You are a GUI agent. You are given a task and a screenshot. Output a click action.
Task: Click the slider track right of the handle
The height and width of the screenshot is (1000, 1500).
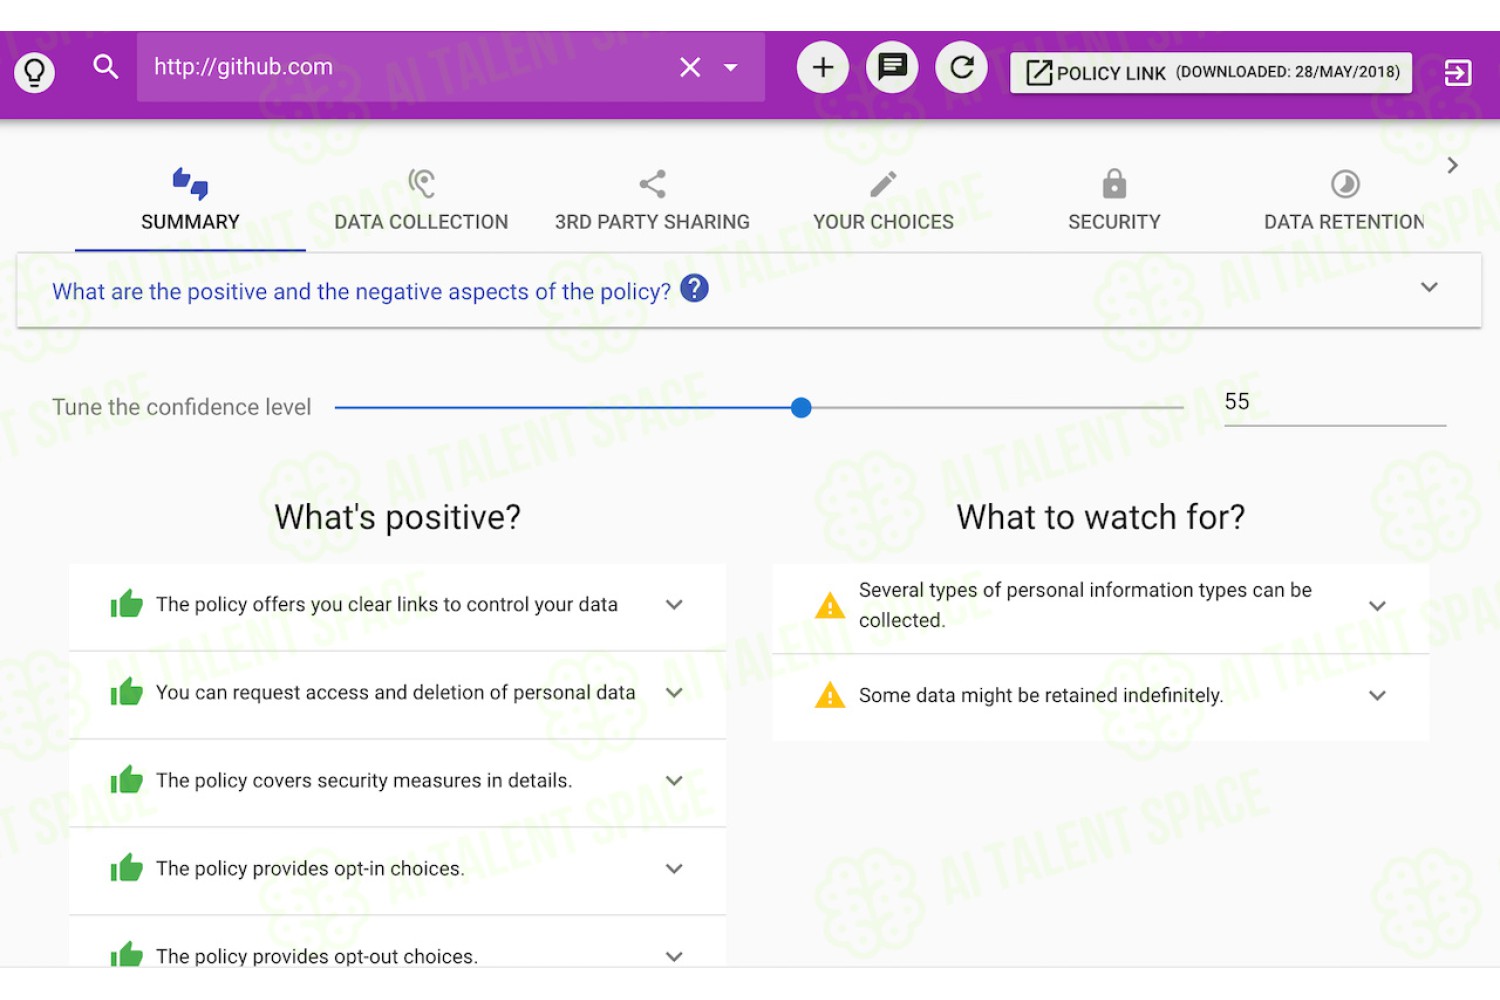[998, 408]
